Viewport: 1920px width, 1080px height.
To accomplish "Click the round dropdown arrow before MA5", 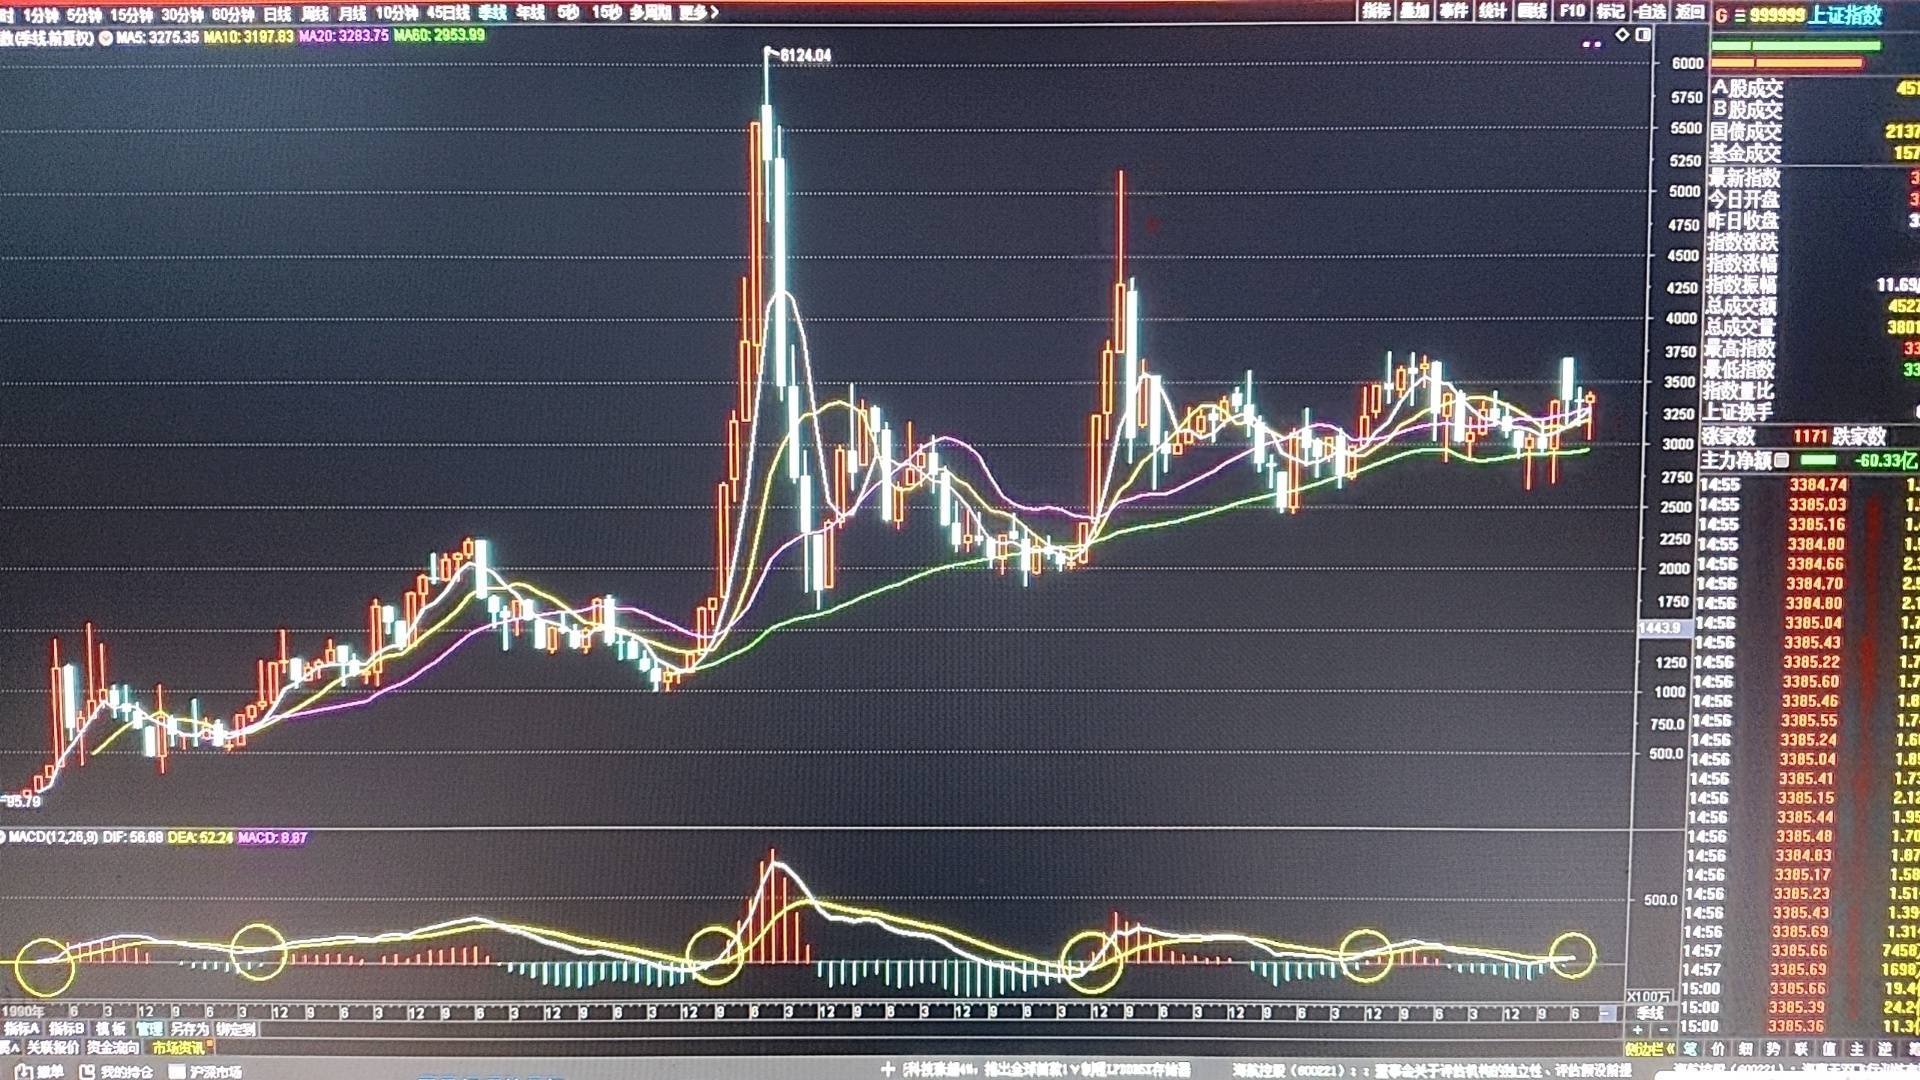I will point(105,37).
